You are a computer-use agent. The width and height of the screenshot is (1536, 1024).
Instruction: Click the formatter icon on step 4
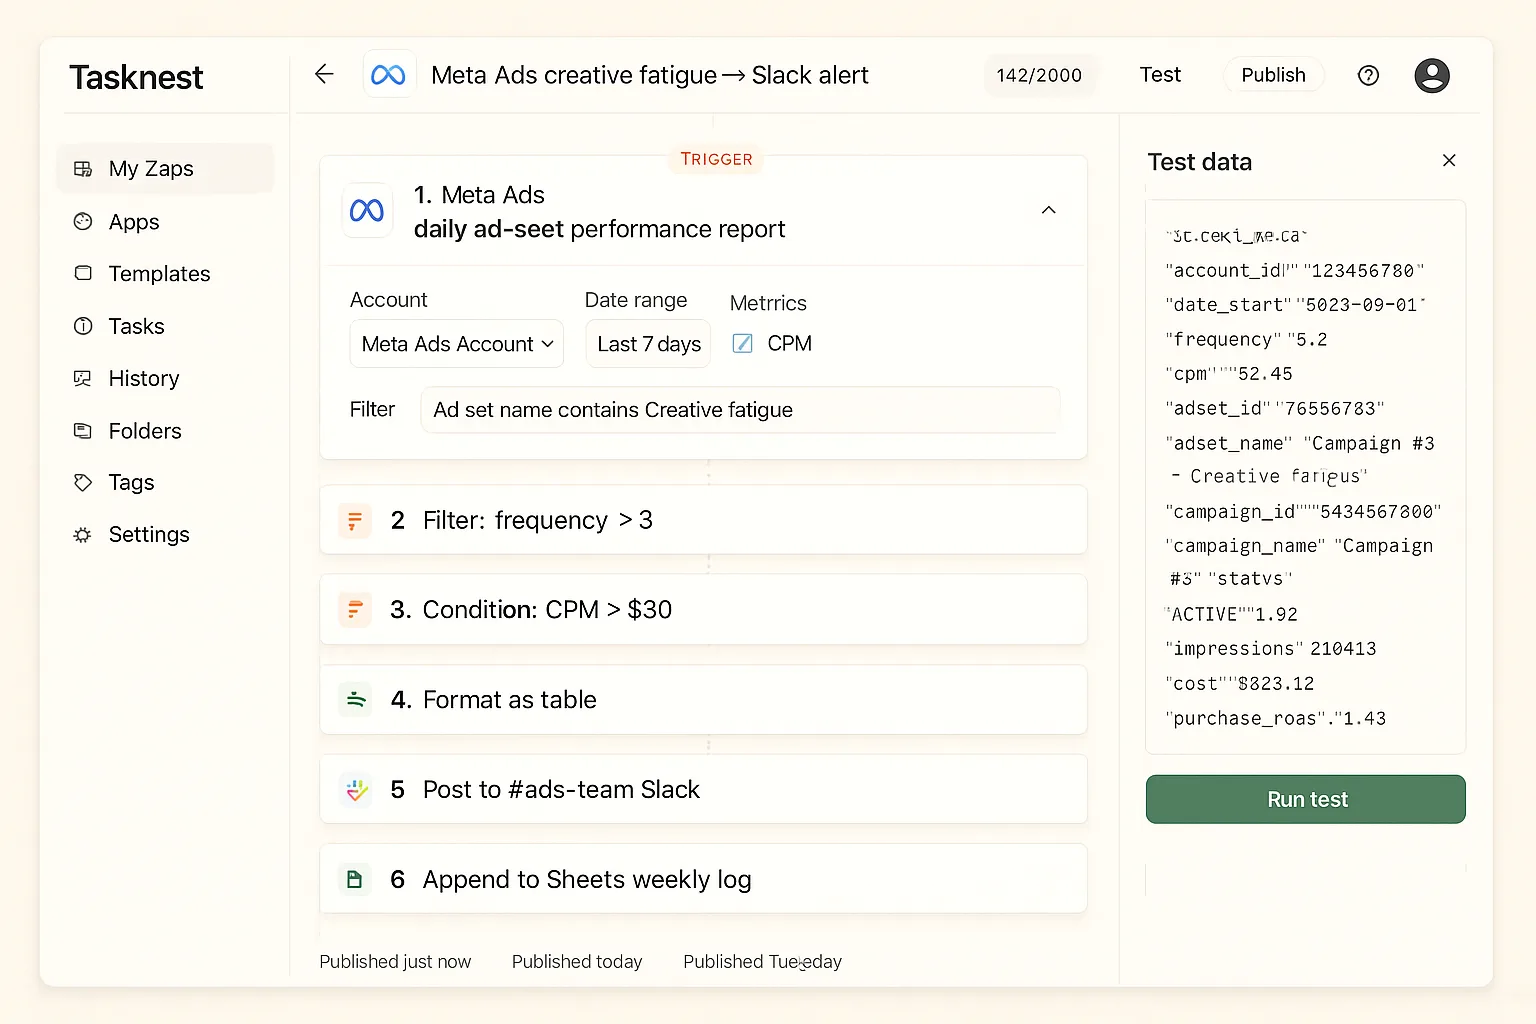click(x=355, y=699)
